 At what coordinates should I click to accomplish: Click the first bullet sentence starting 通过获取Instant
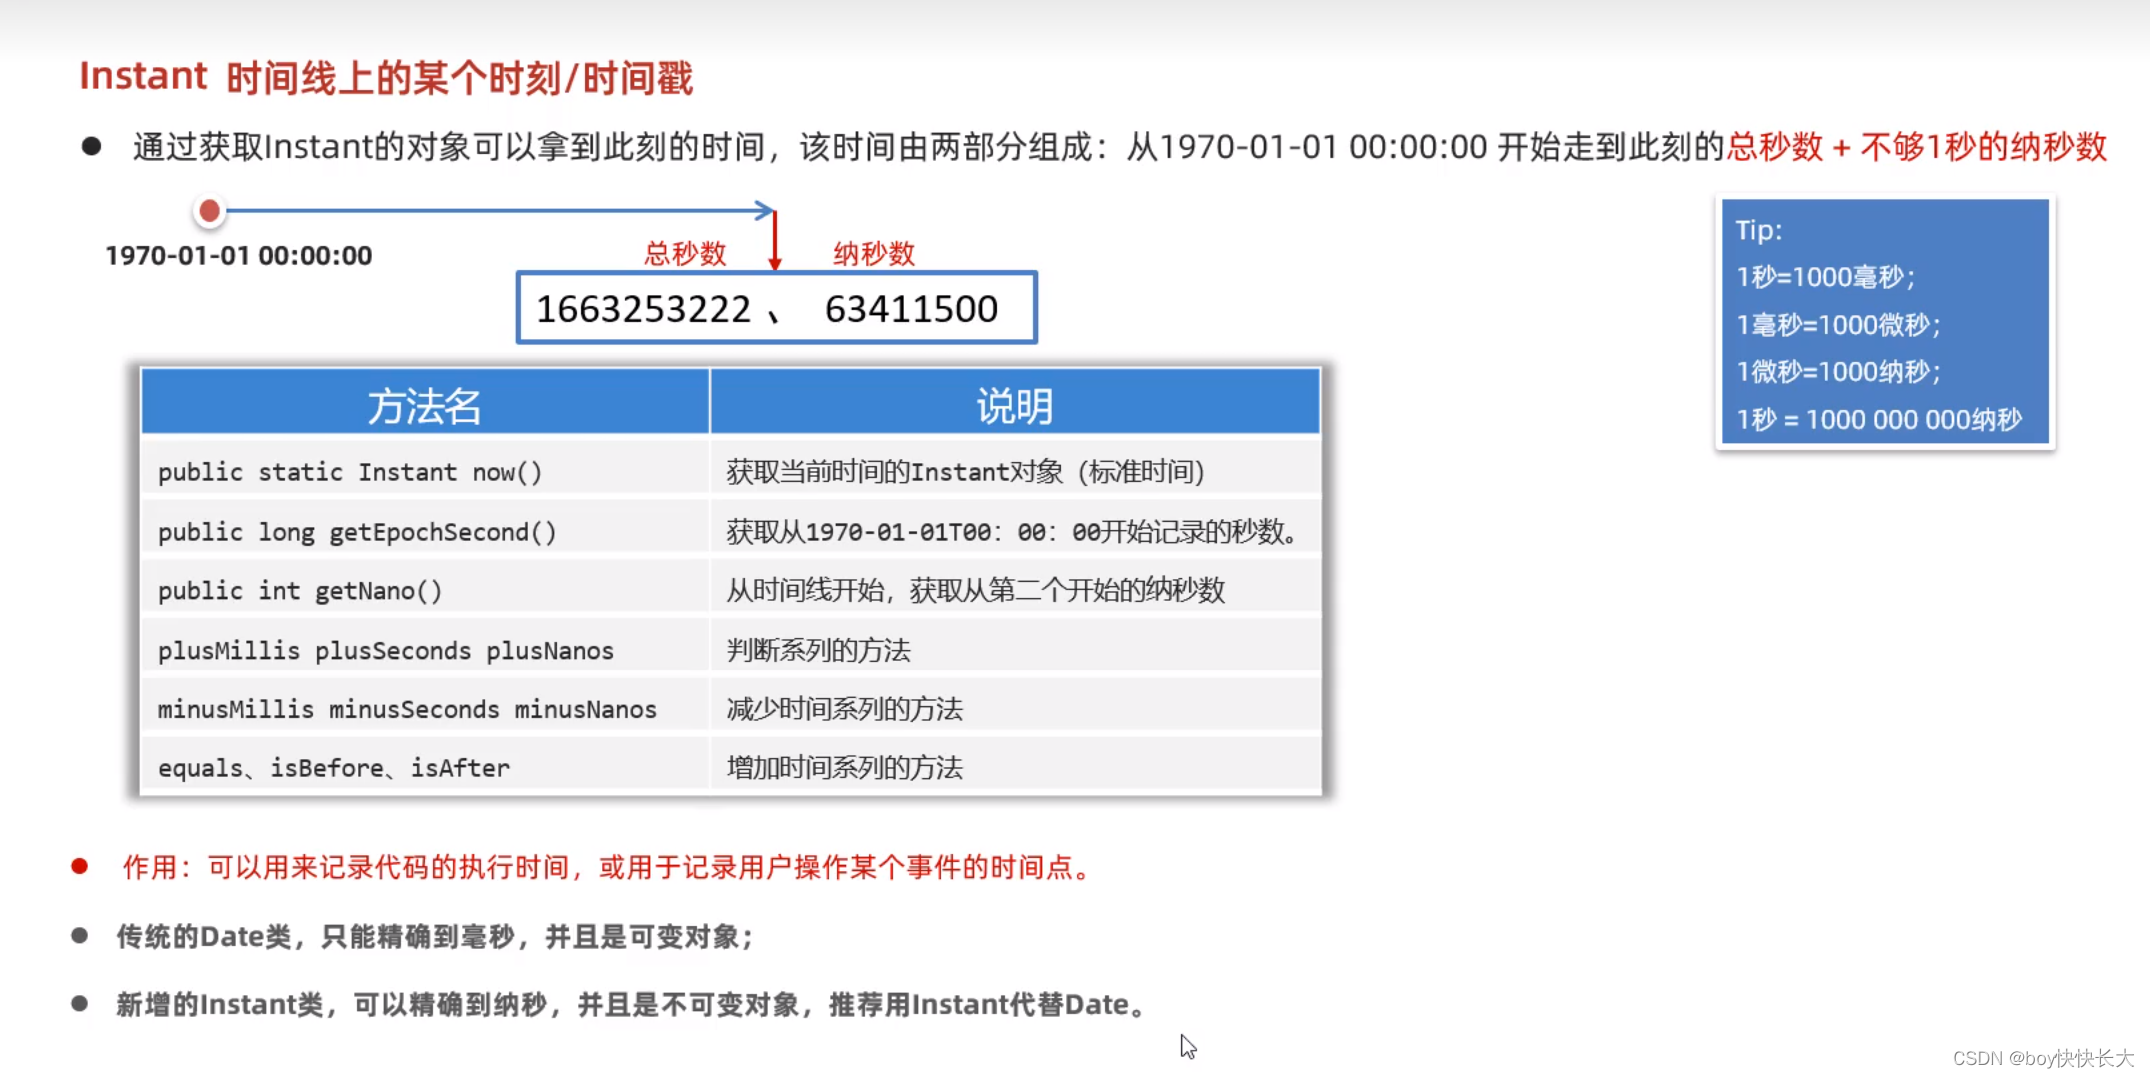(x=1120, y=148)
